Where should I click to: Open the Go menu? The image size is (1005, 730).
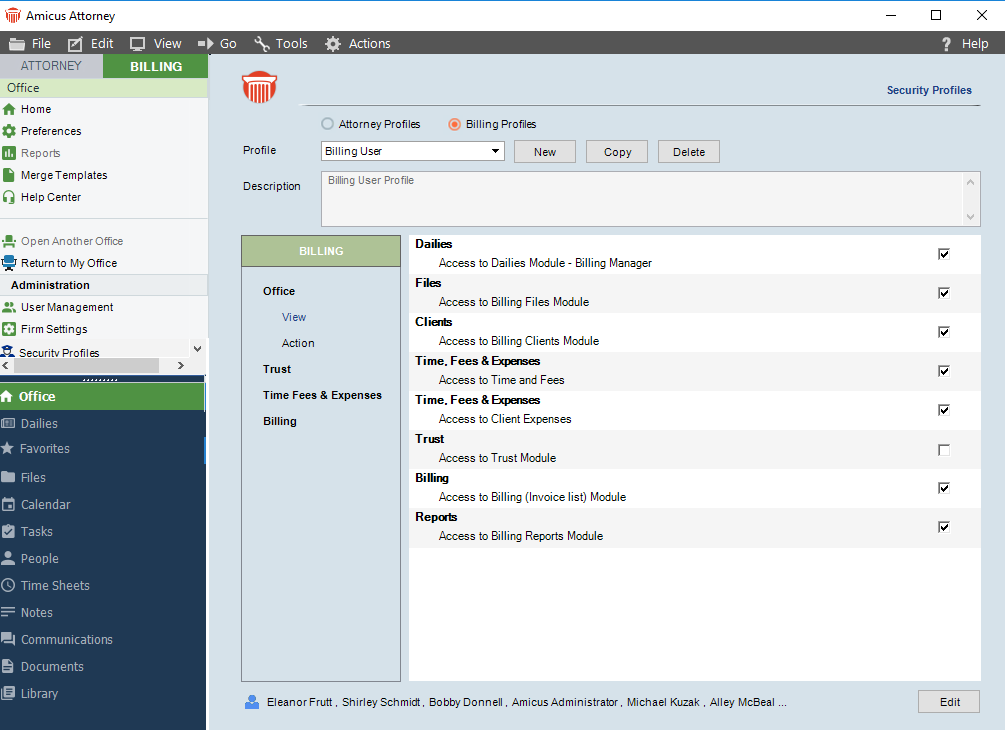pos(217,44)
